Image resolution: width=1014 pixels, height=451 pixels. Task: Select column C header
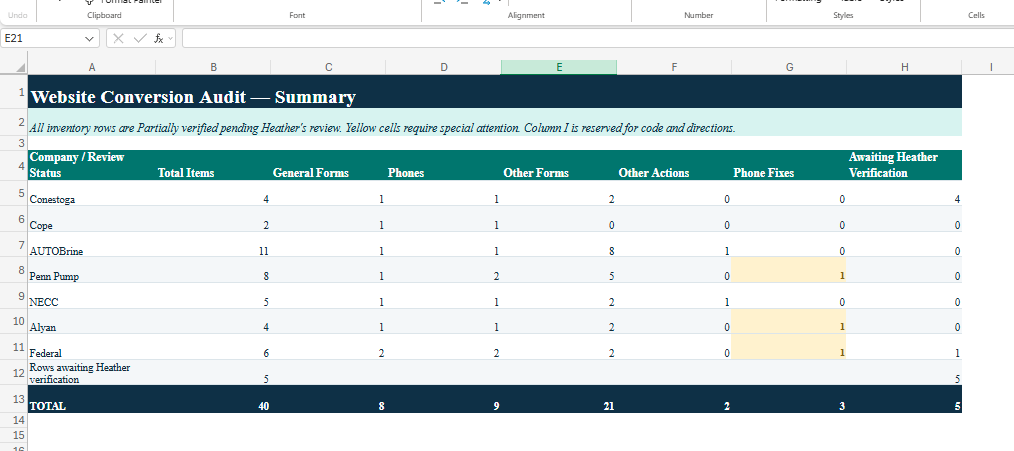point(329,67)
